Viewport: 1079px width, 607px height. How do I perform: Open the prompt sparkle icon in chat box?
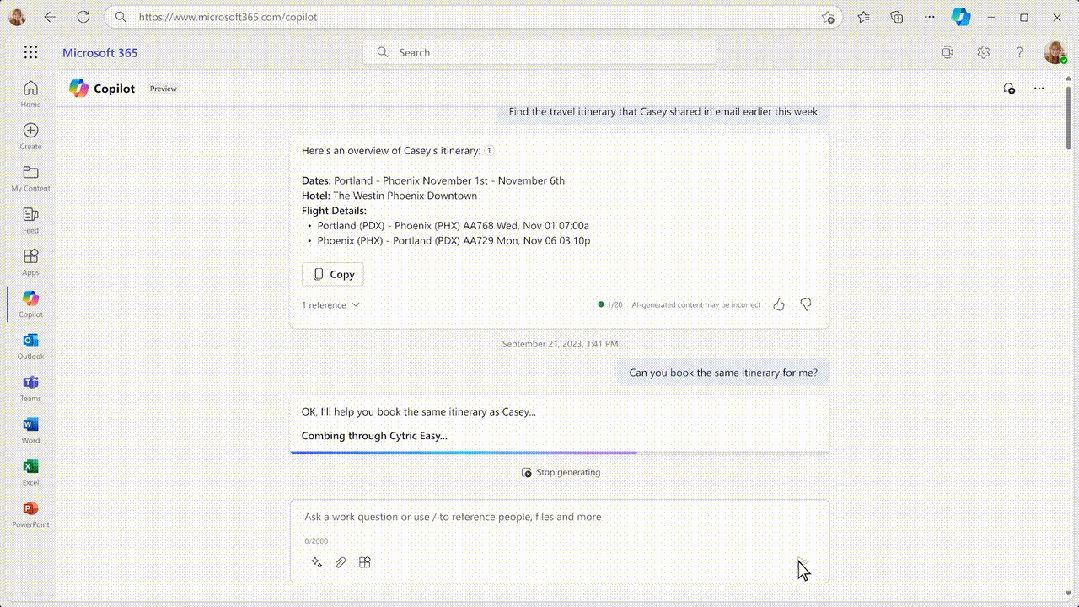coord(317,562)
